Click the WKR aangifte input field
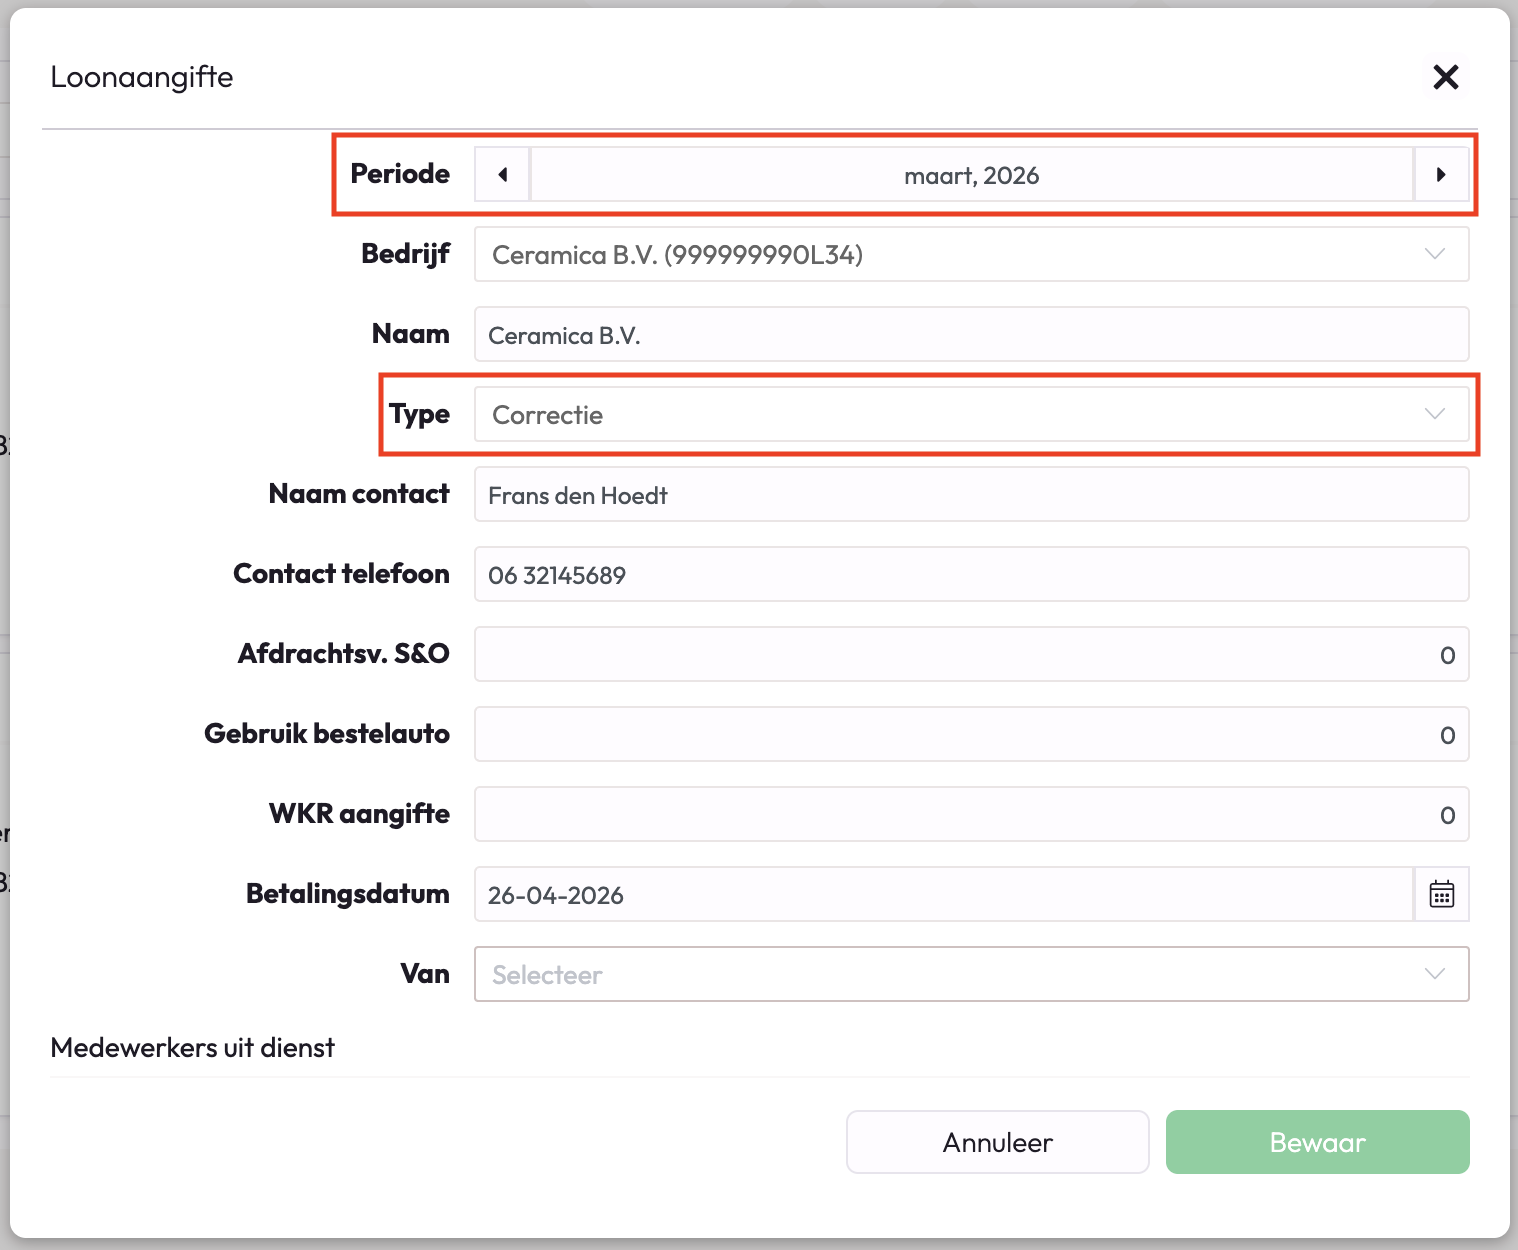Image resolution: width=1518 pixels, height=1250 pixels. 970,815
